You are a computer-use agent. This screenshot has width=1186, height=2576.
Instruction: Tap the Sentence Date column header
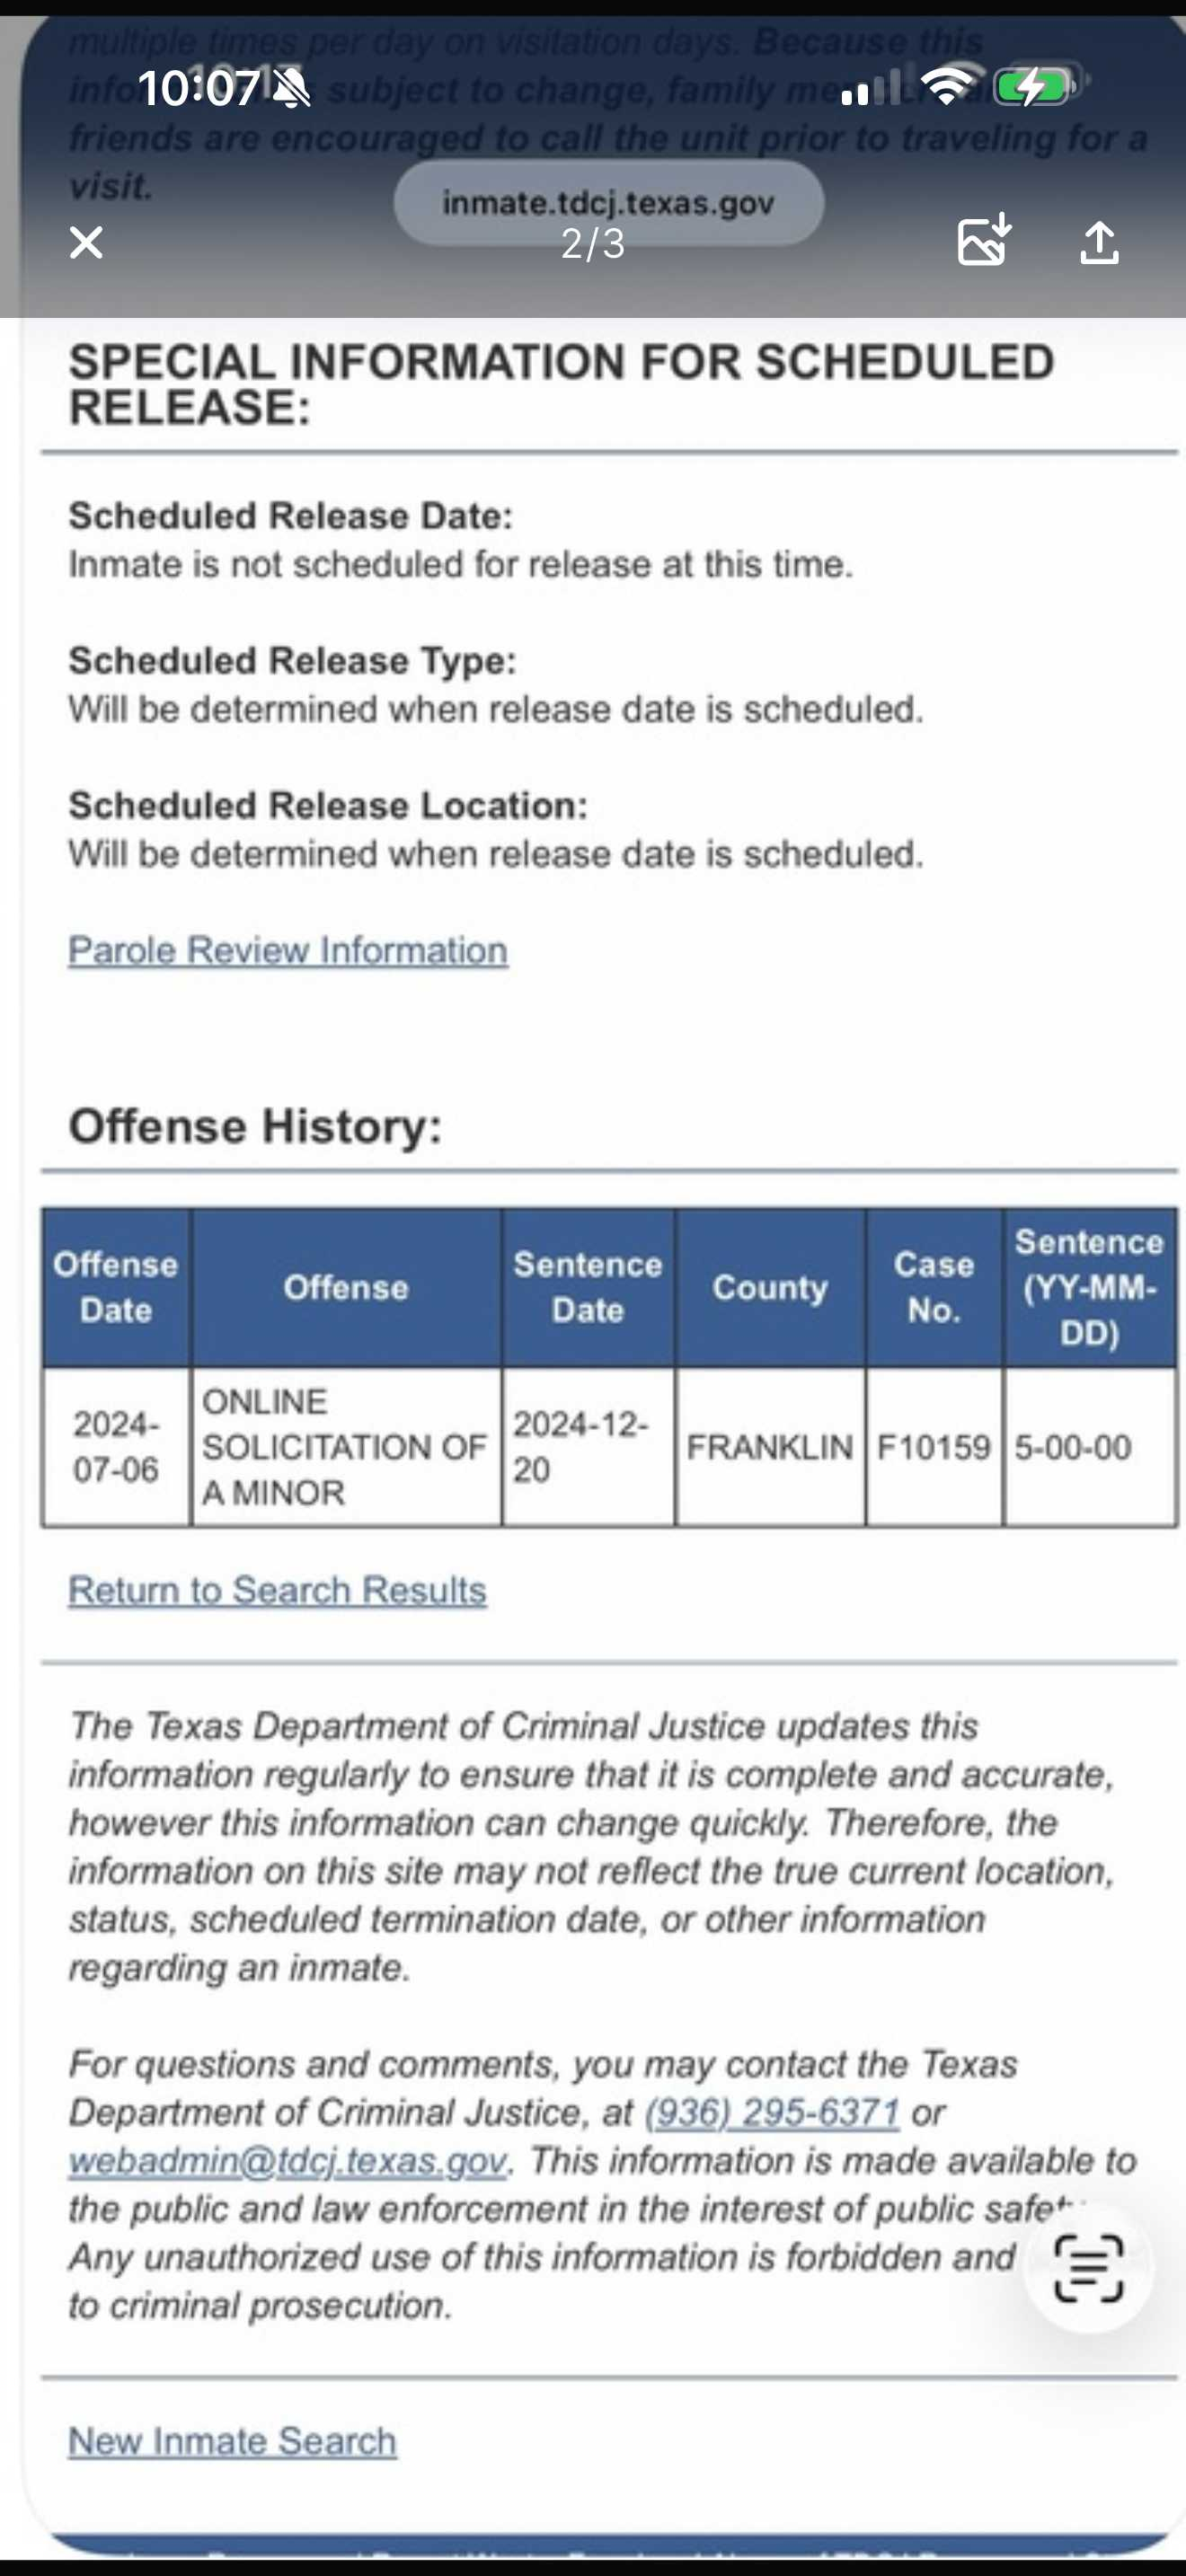pos(587,1287)
